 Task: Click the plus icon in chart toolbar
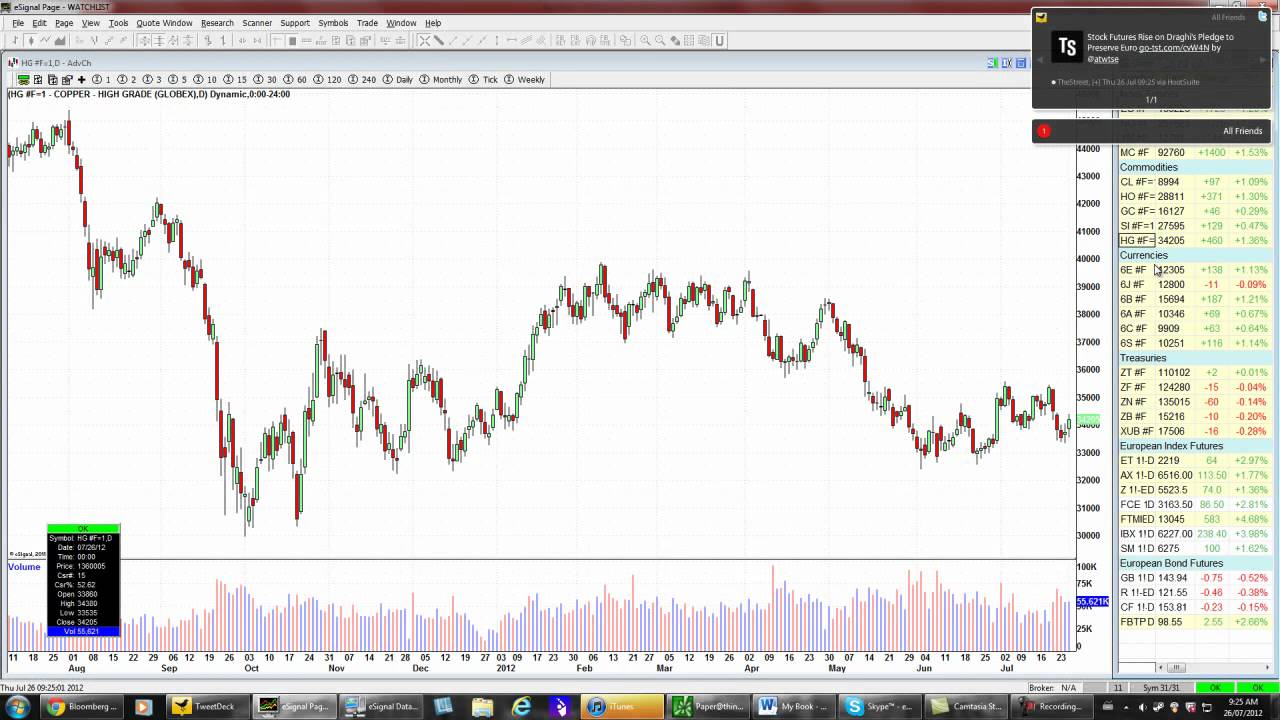coord(81,79)
